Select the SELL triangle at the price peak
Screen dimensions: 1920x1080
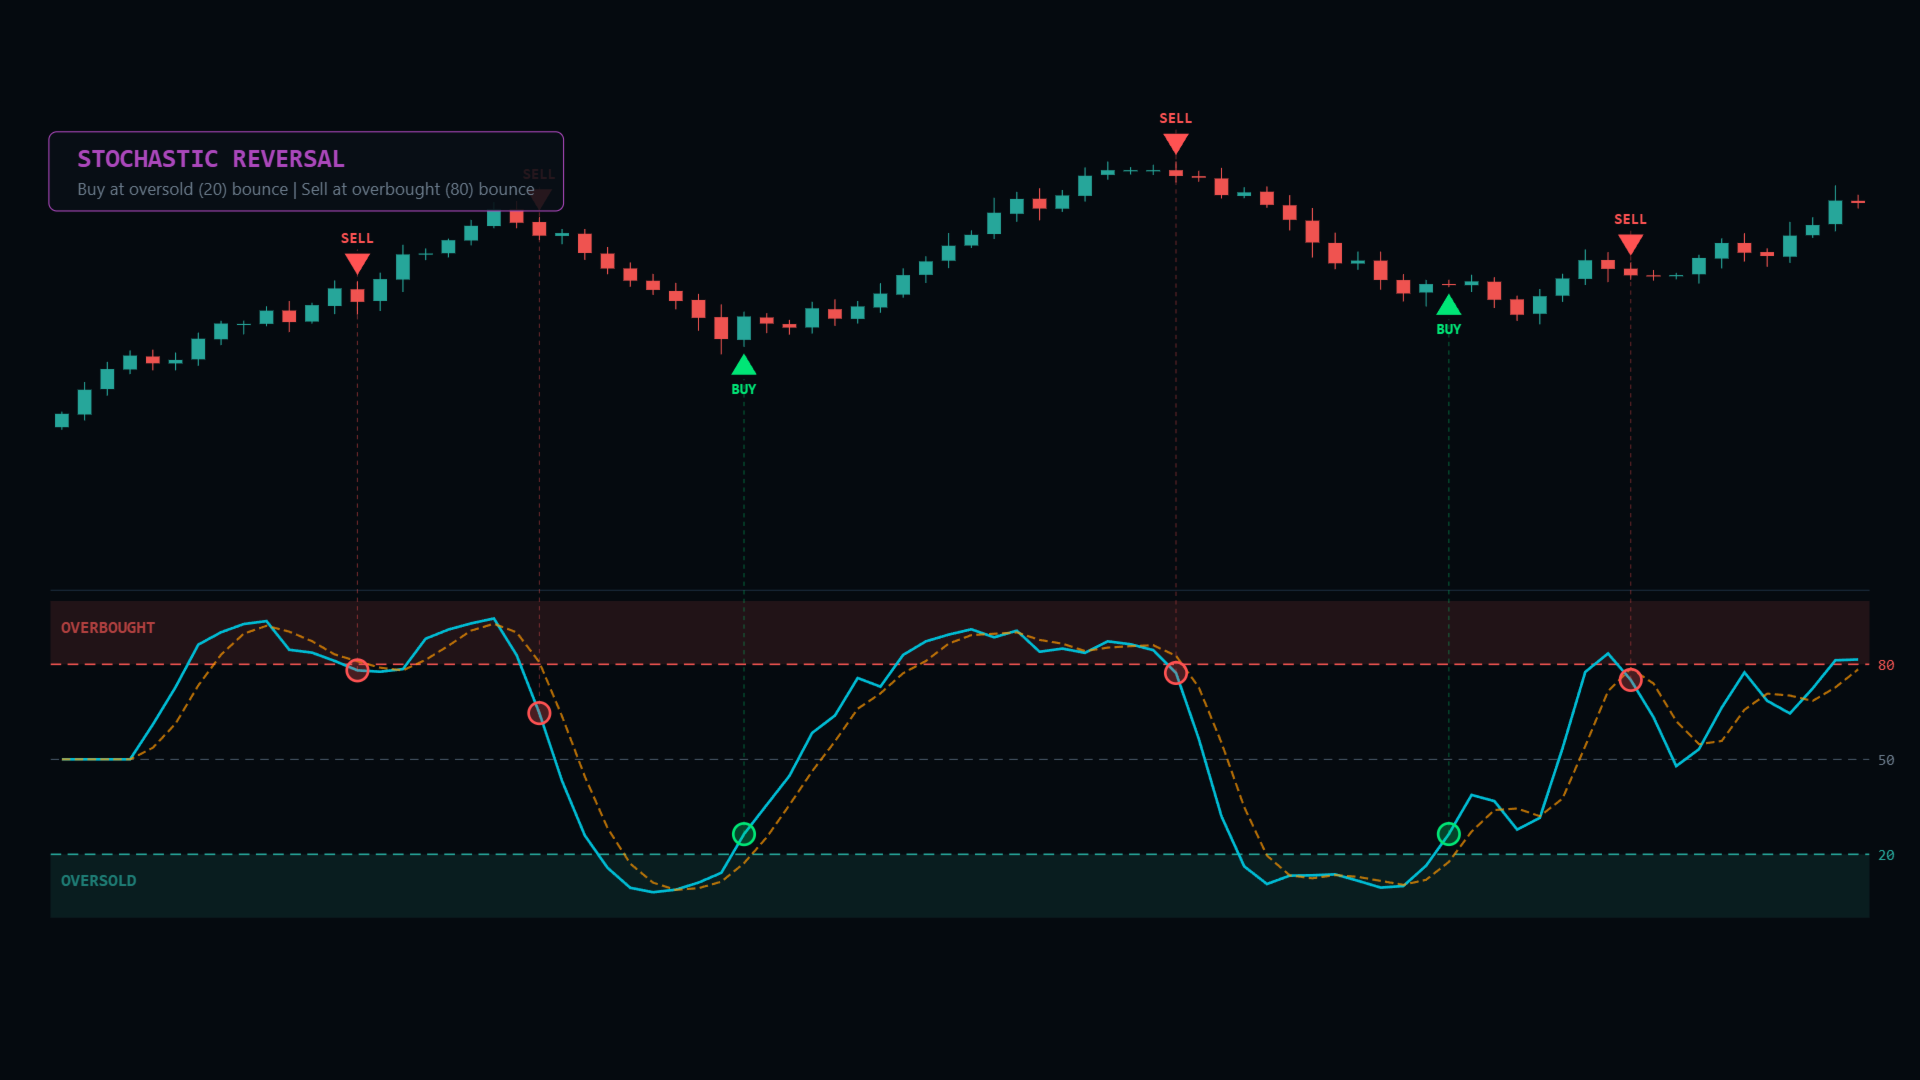pos(1176,143)
